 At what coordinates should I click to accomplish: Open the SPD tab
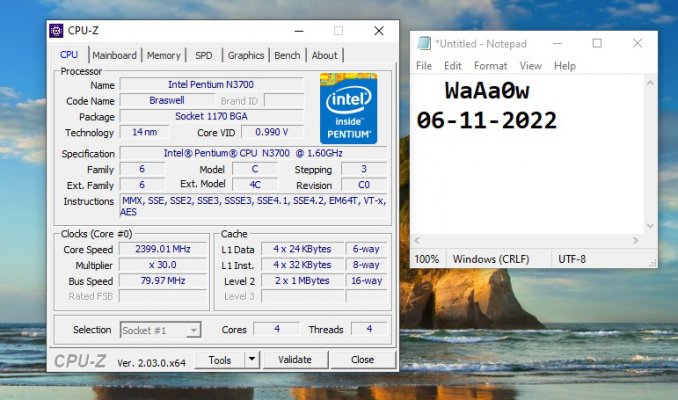204,55
